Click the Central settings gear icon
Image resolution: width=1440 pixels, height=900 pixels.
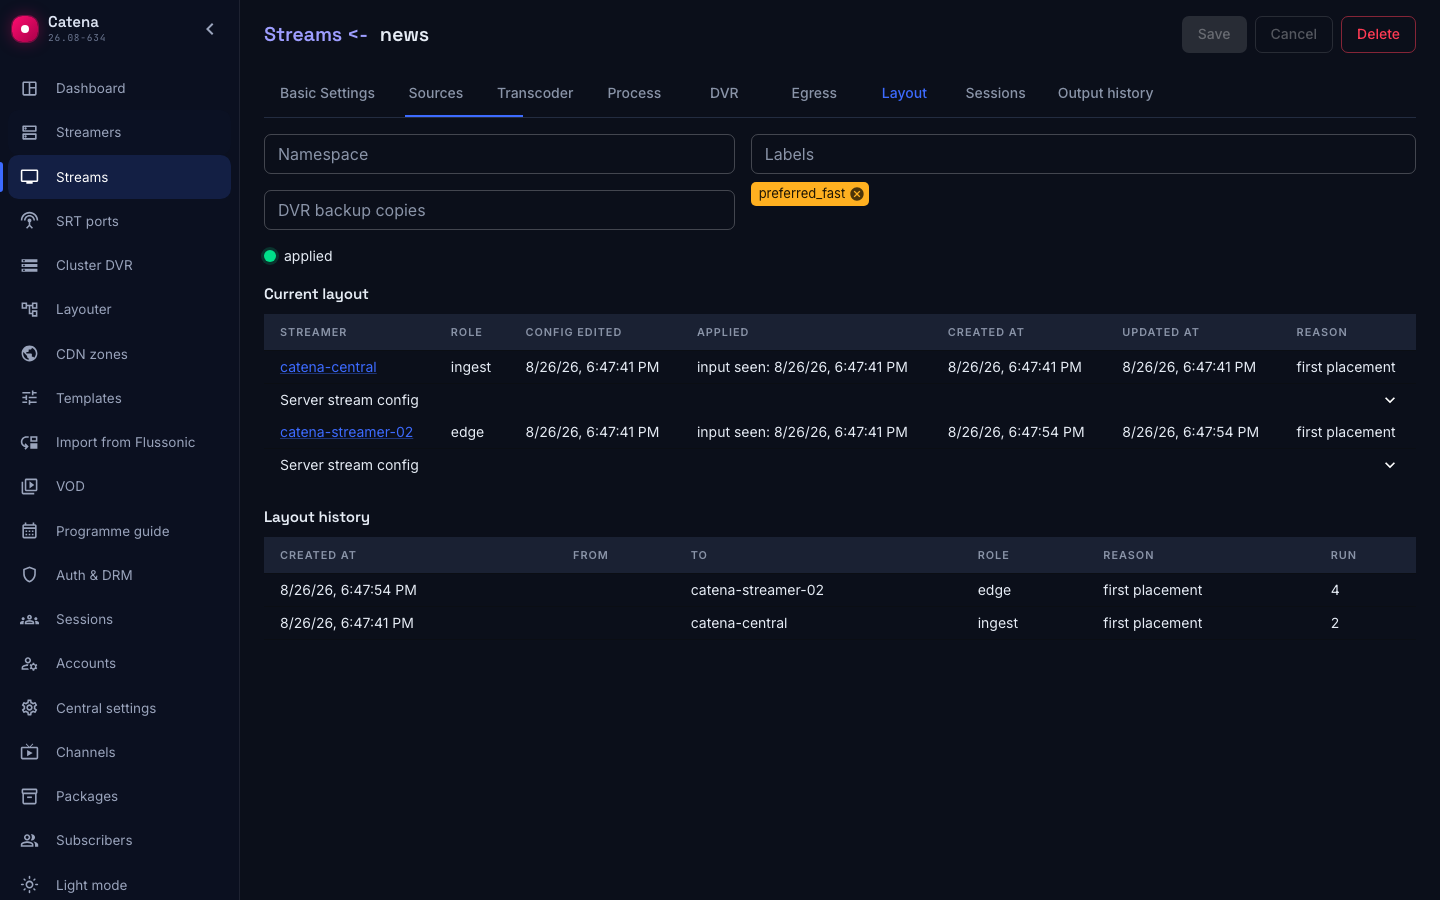pyautogui.click(x=30, y=708)
